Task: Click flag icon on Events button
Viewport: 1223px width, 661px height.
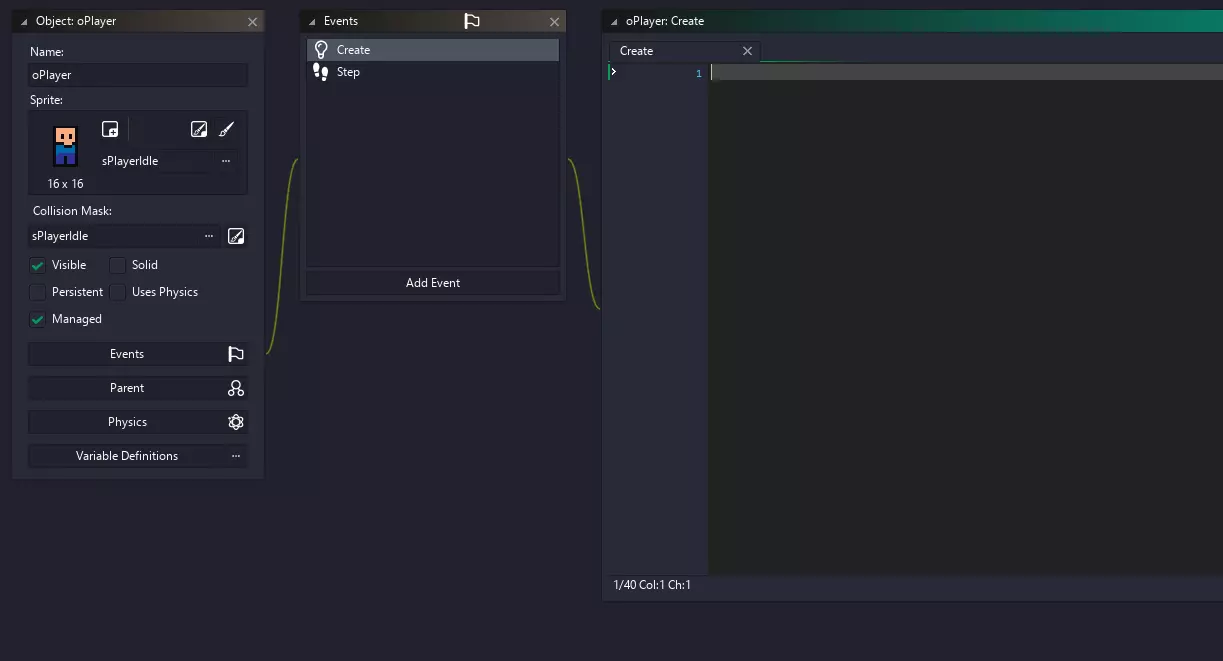Action: point(236,354)
